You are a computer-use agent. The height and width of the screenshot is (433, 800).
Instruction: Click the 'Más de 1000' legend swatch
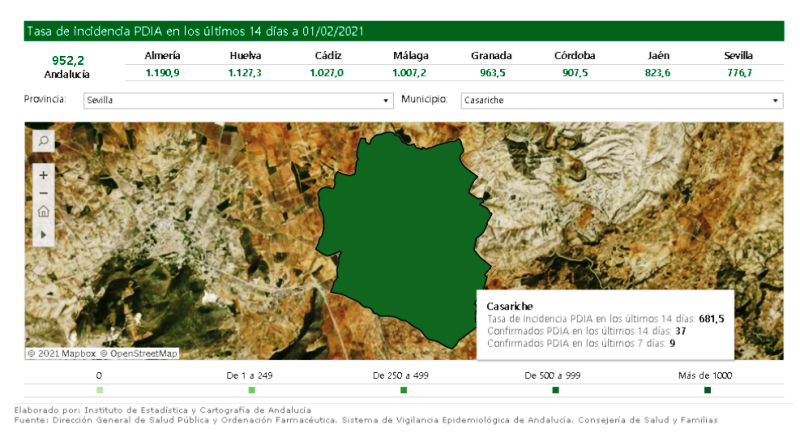click(707, 390)
